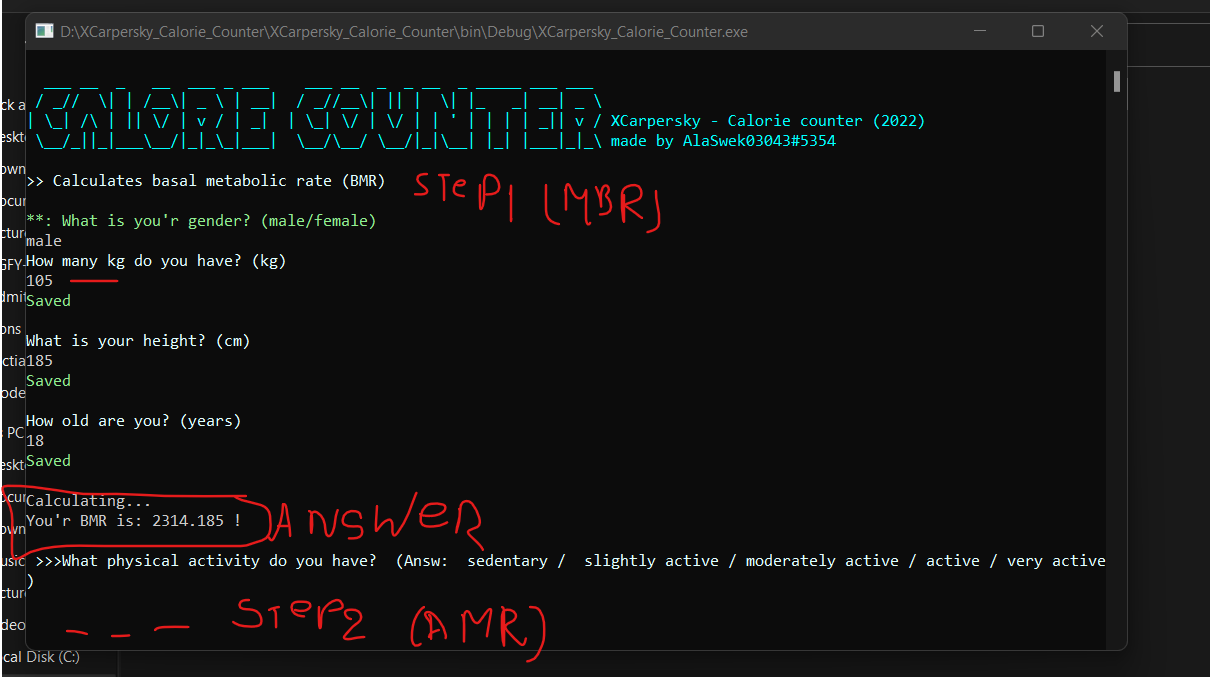Click 'How many kg do you have? (kg)'
The image size is (1210, 677).
[156, 261]
